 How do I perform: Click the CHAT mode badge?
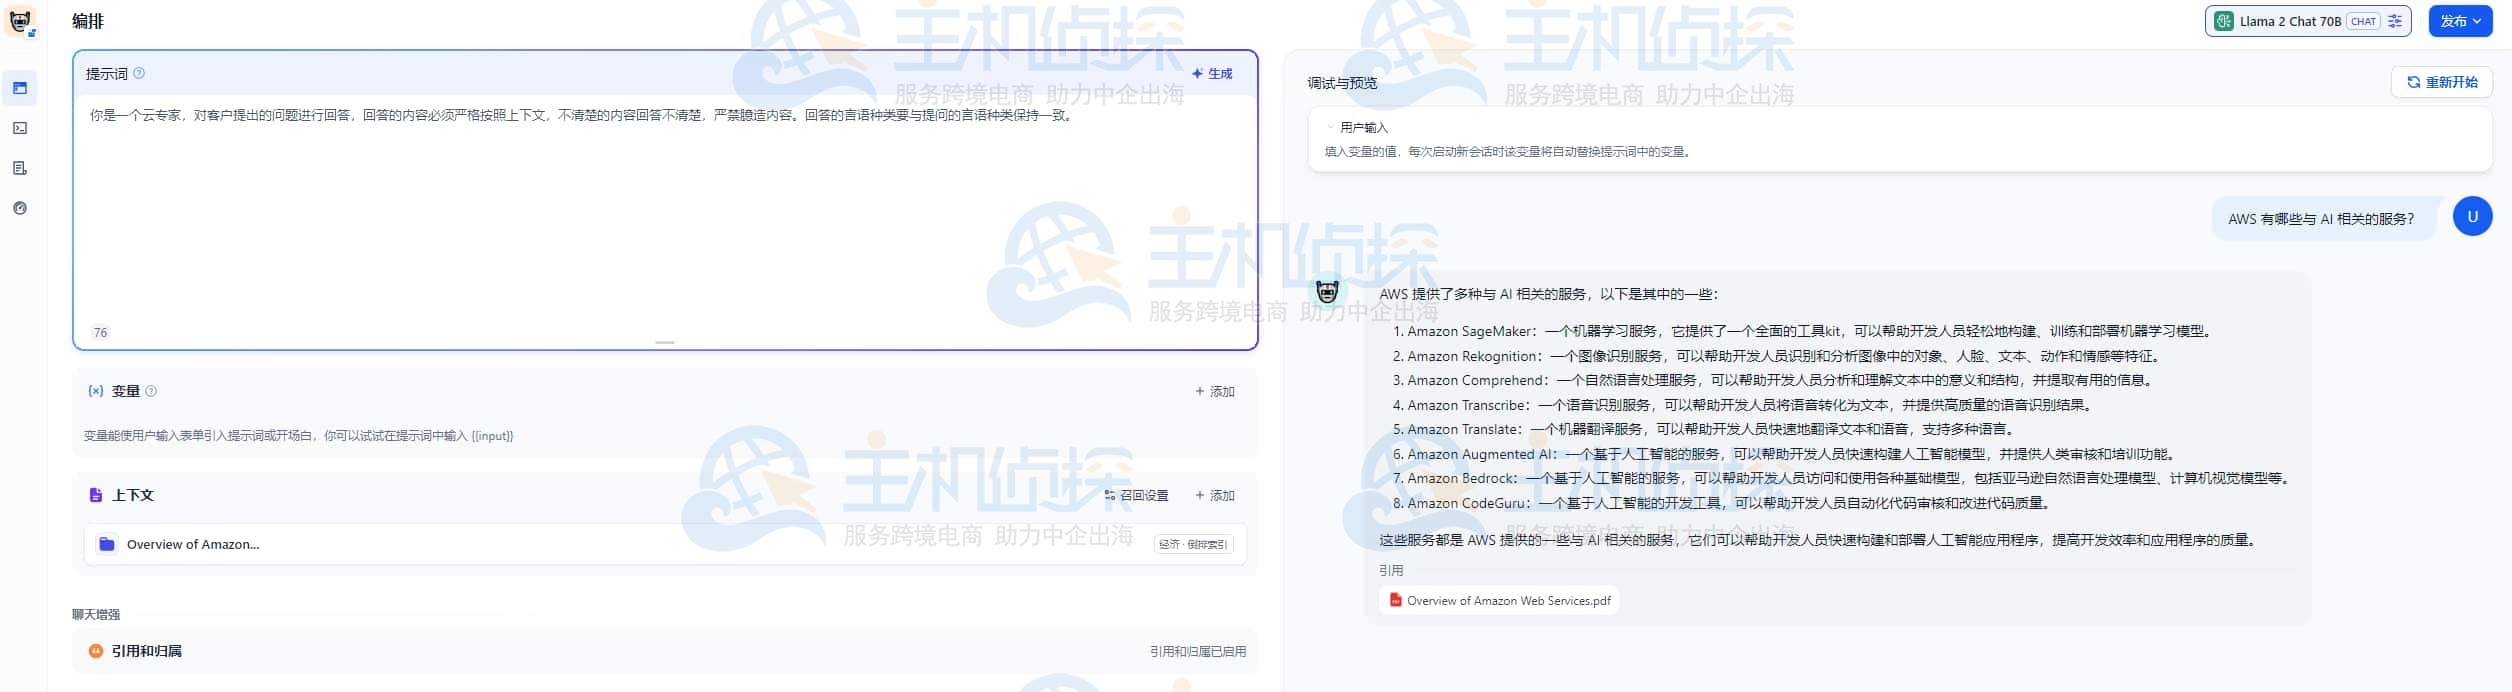click(x=2363, y=21)
